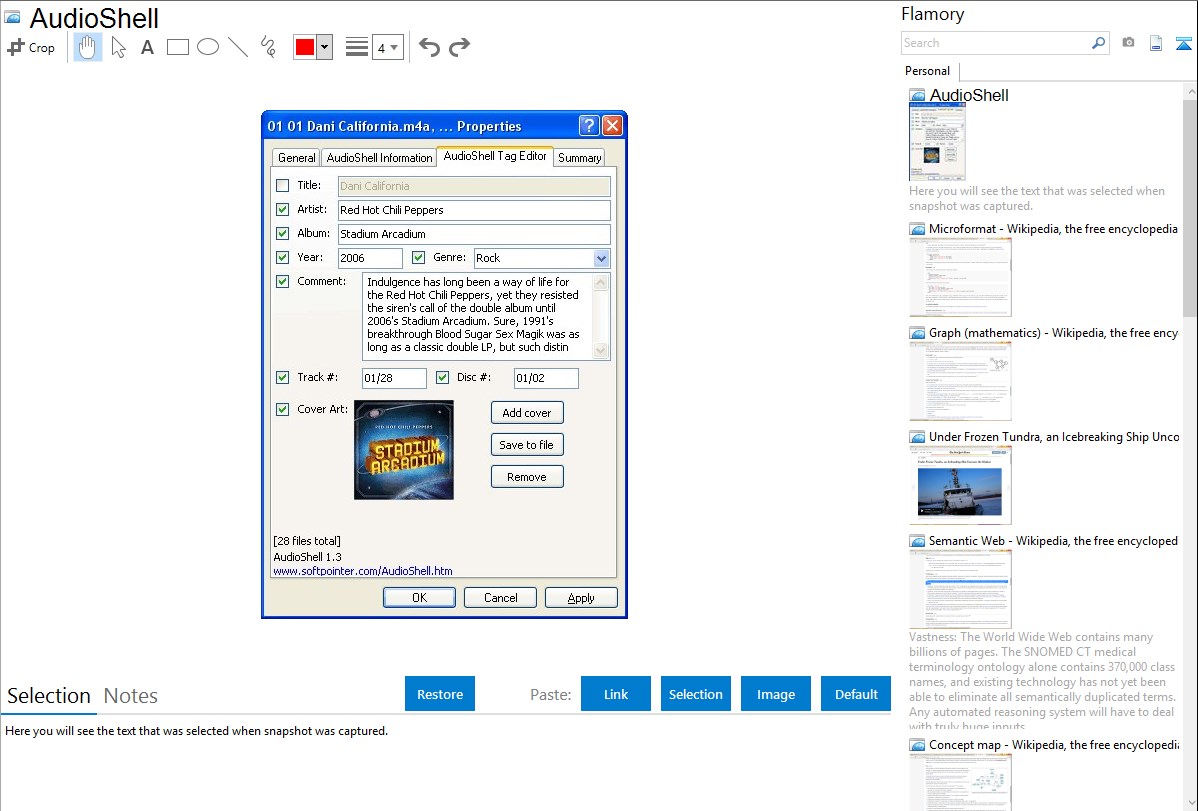
Task: Uncheck the Artist checkbox
Action: point(283,209)
